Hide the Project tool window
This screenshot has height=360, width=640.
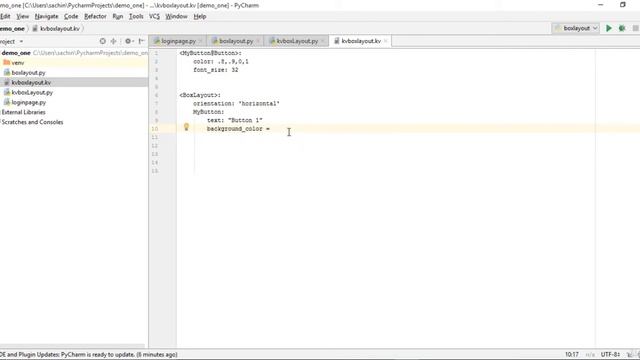[141, 41]
